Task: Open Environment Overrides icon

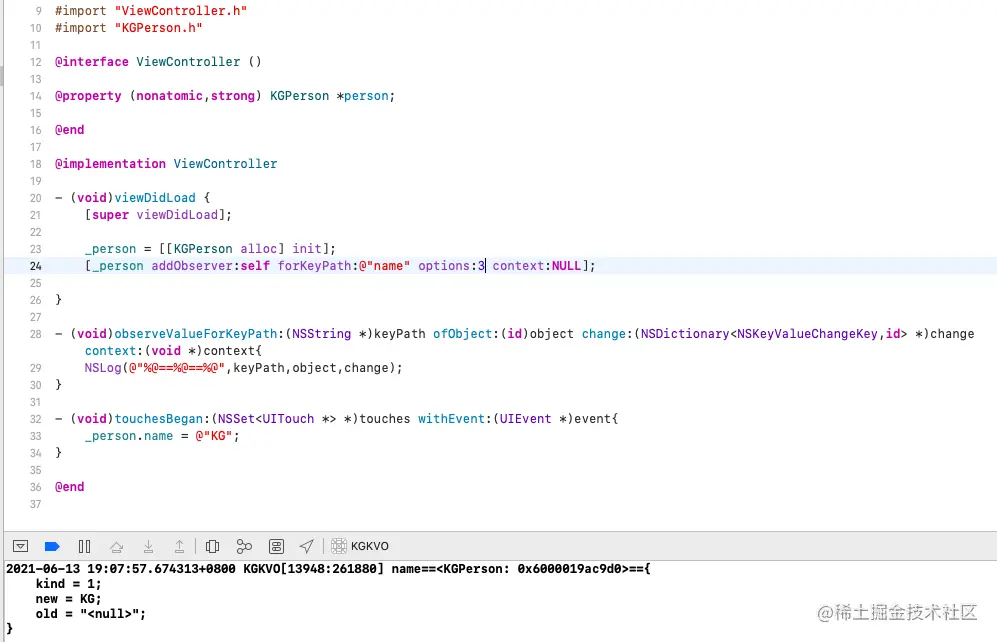Action: pyautogui.click(x=276, y=546)
